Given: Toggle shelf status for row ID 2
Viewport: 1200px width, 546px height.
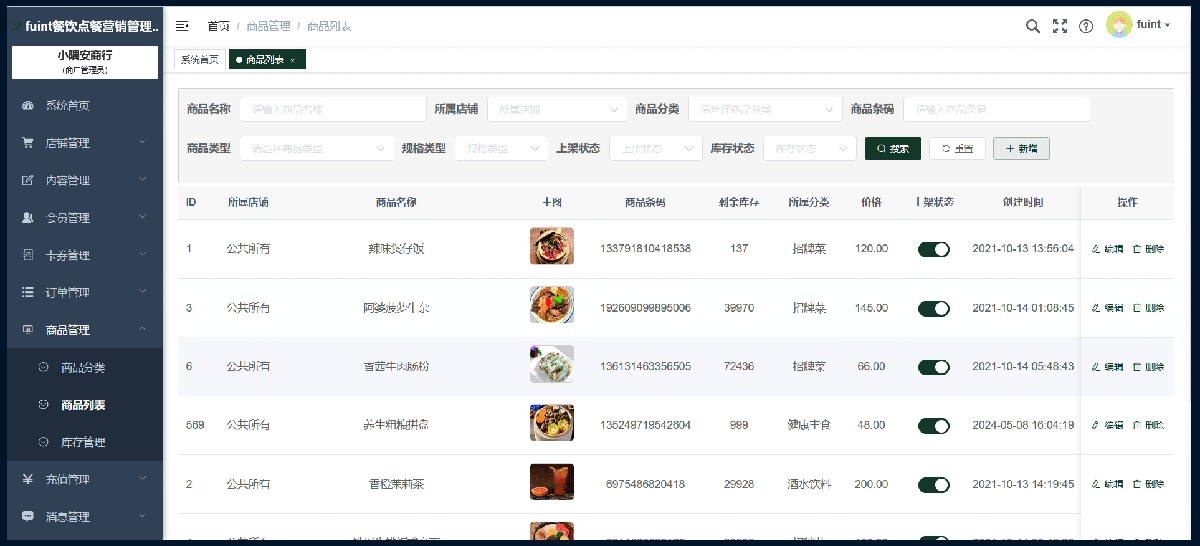Looking at the screenshot, I should tap(934, 484).
